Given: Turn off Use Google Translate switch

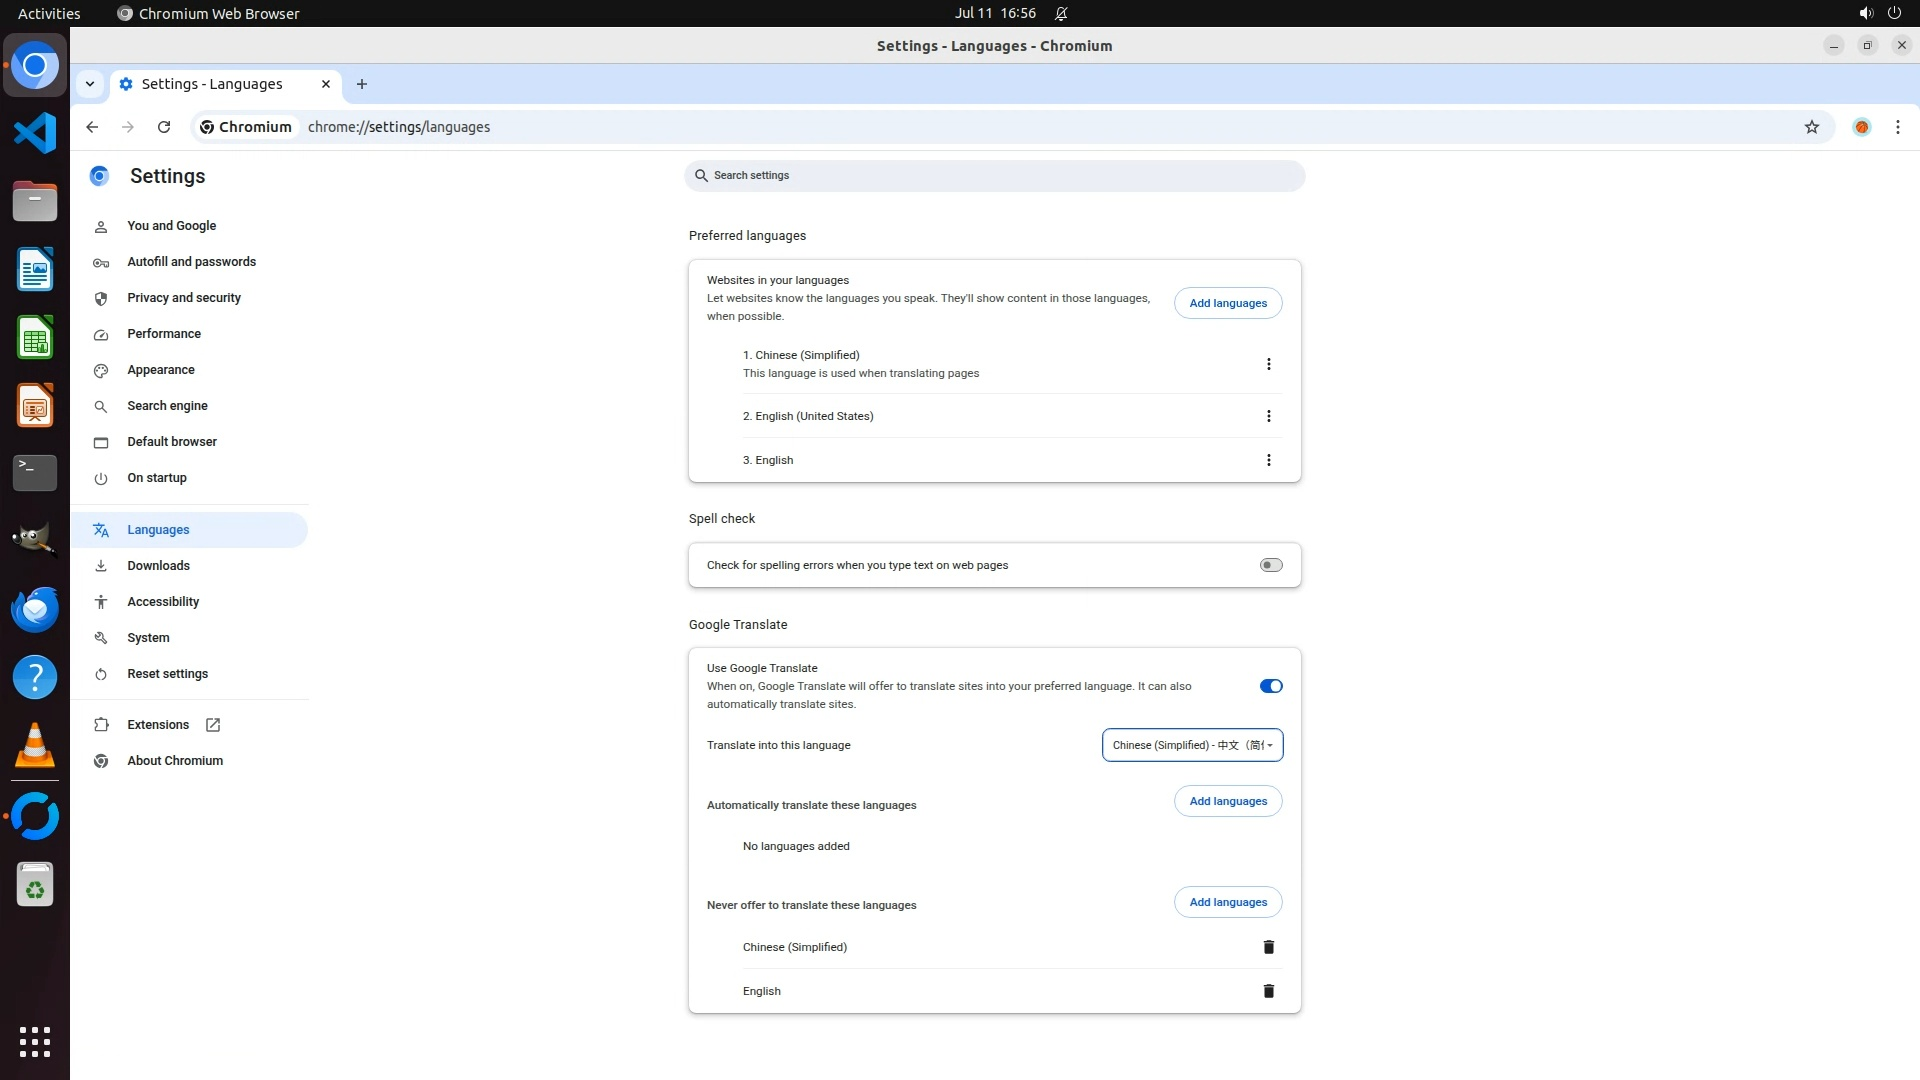Looking at the screenshot, I should tap(1270, 686).
